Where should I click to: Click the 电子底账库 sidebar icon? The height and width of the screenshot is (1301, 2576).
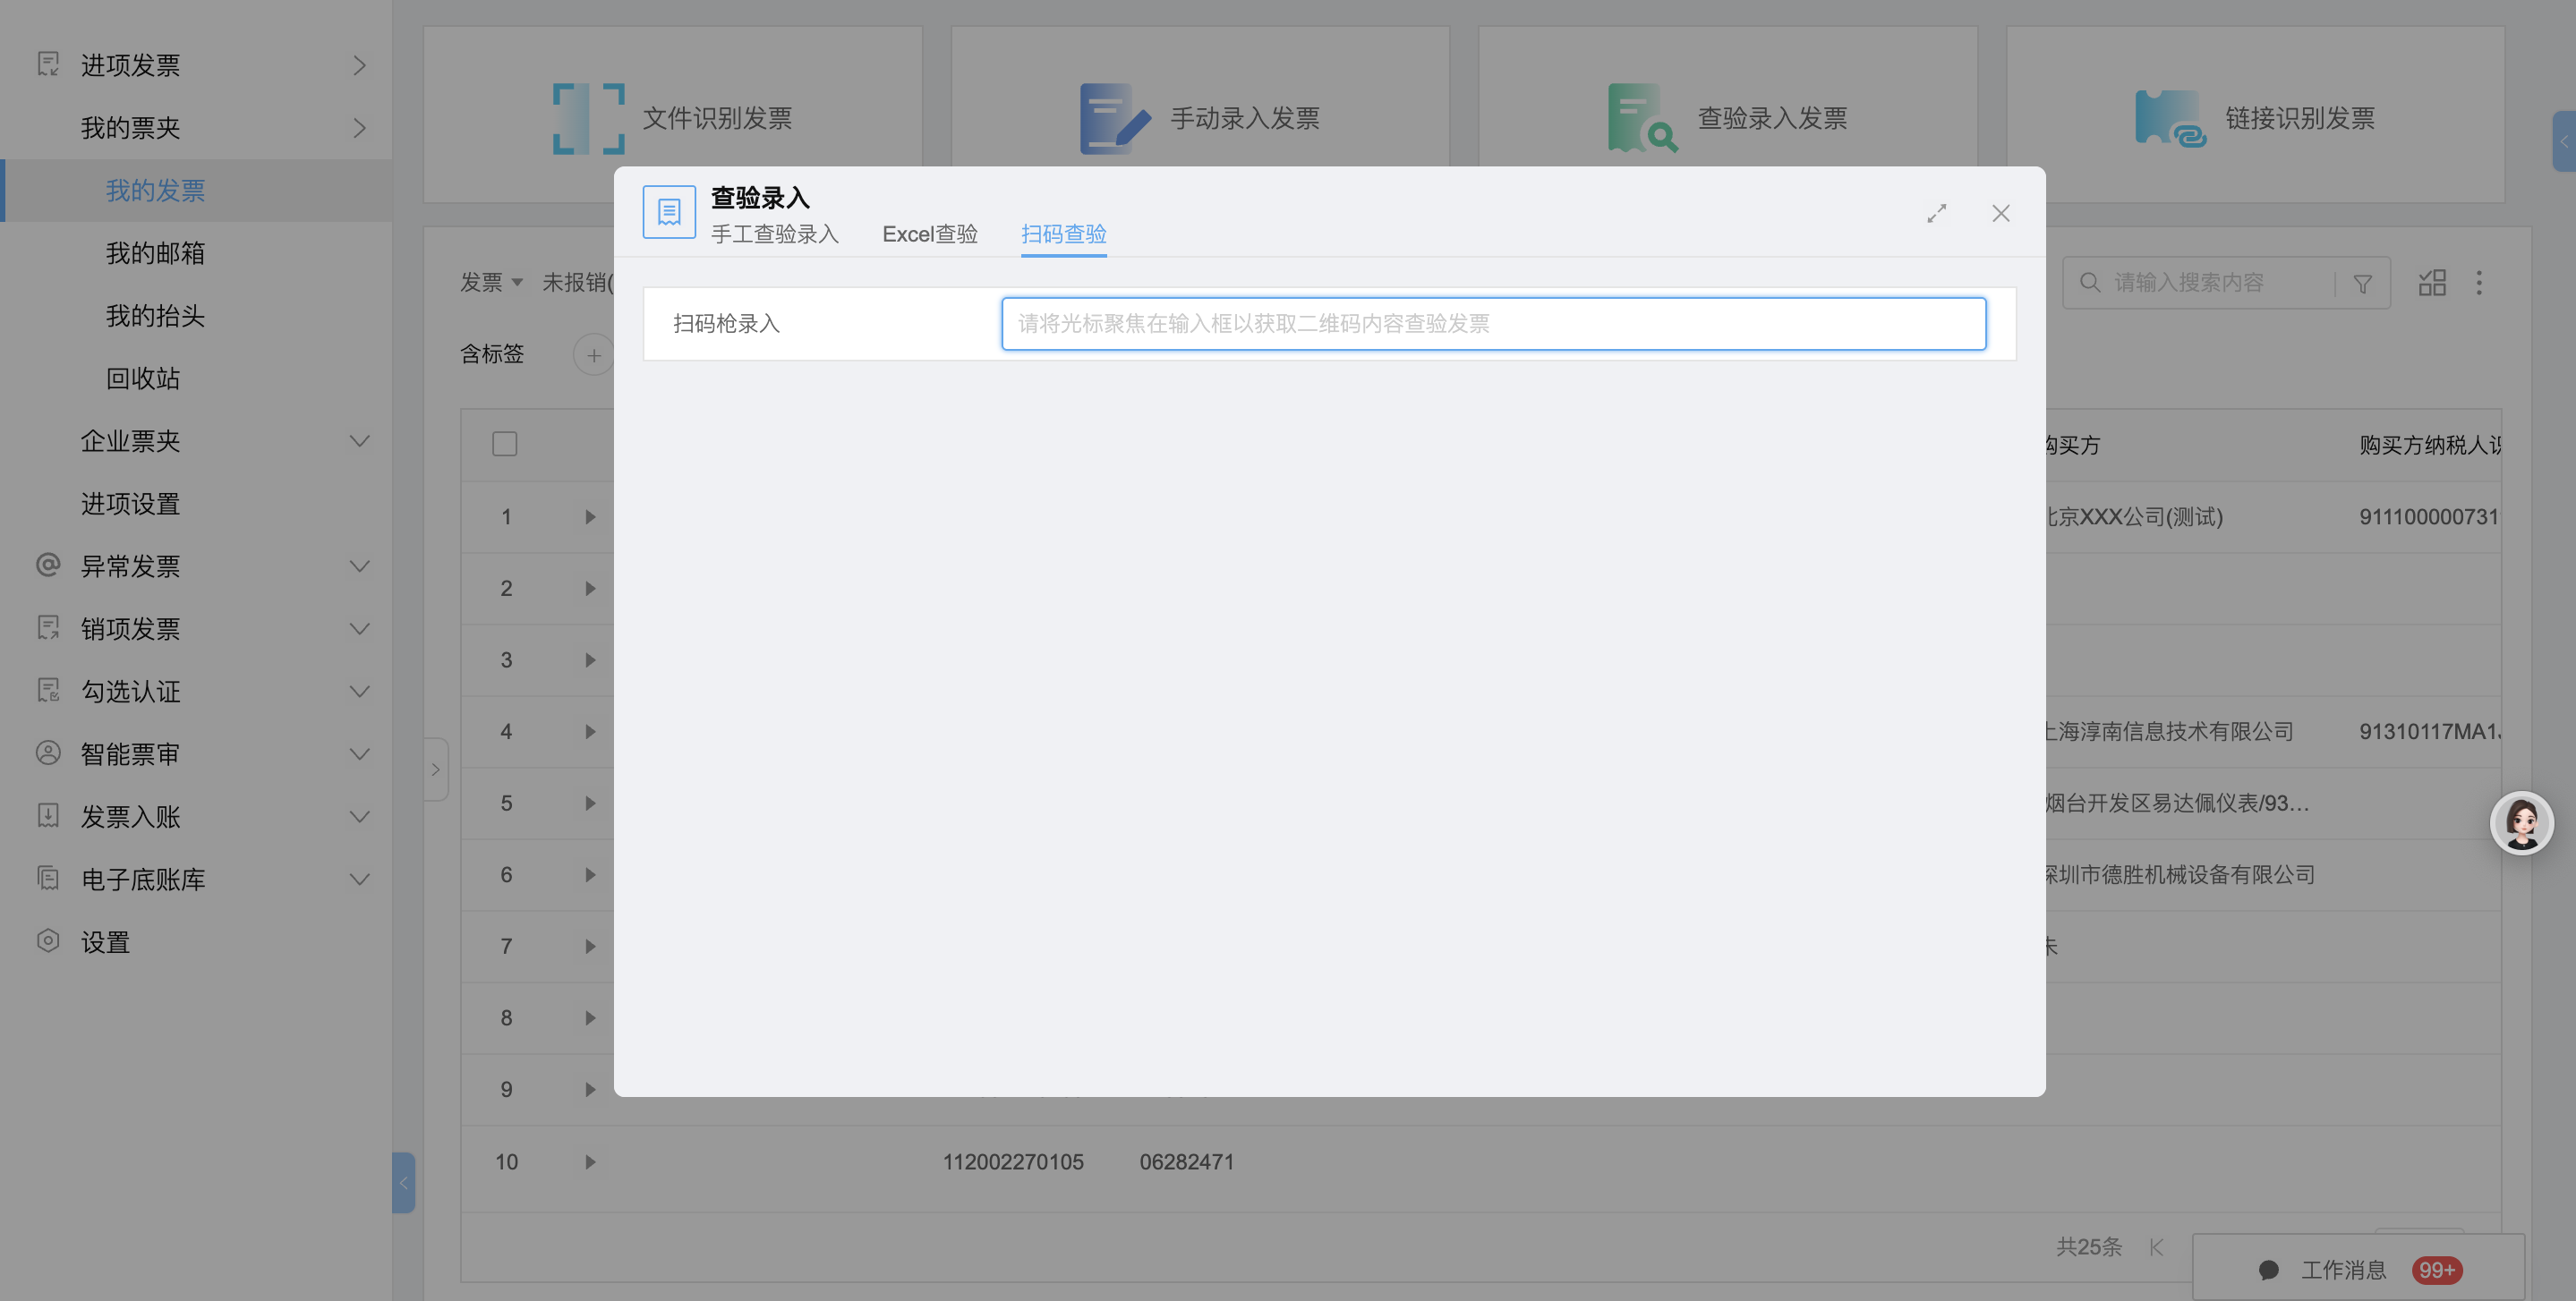pyautogui.click(x=48, y=878)
